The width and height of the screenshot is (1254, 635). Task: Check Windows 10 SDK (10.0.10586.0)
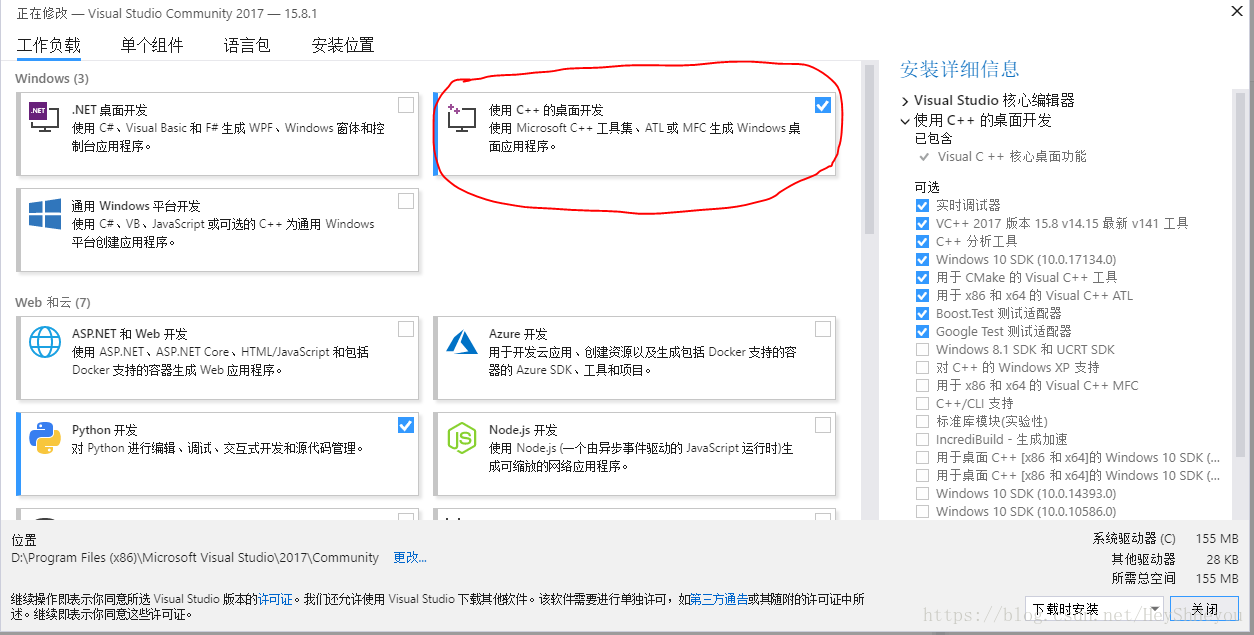coord(922,511)
